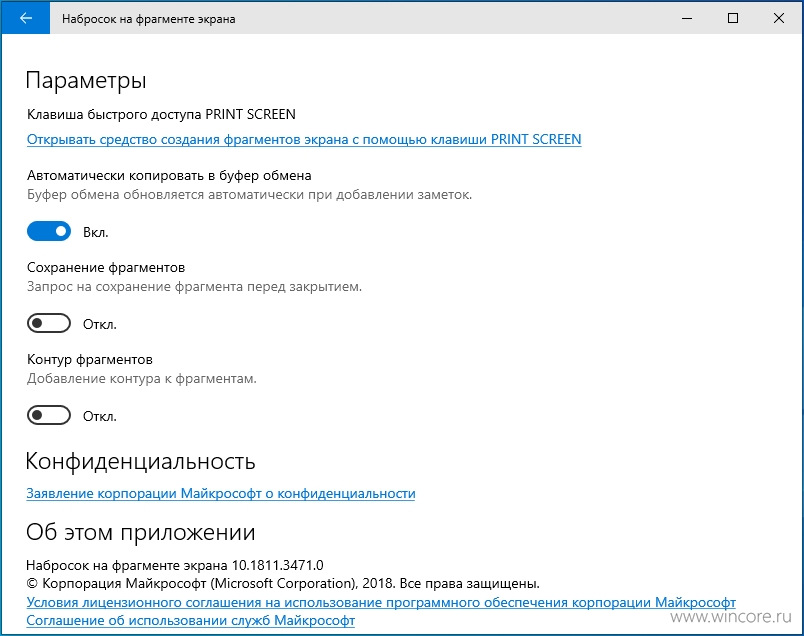Click label Клавиша быстрого доступа PRINT SCREEN
Image resolution: width=804 pixels, height=636 pixels.
161,114
